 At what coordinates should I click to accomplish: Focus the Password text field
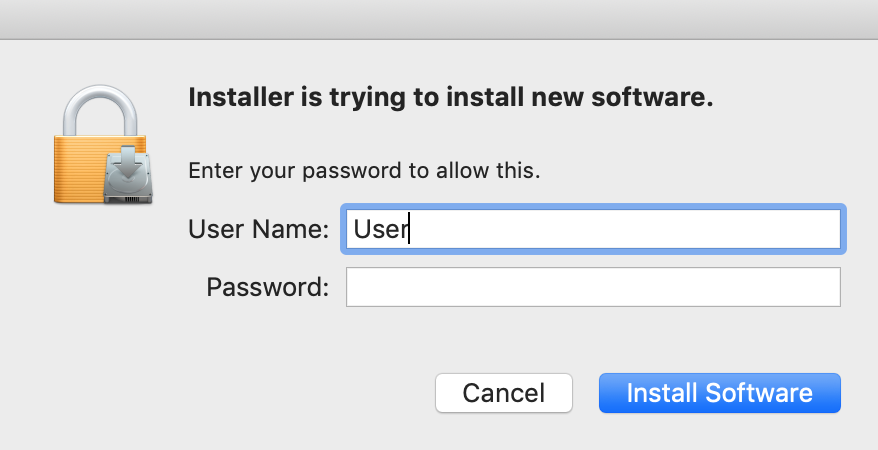coord(593,287)
